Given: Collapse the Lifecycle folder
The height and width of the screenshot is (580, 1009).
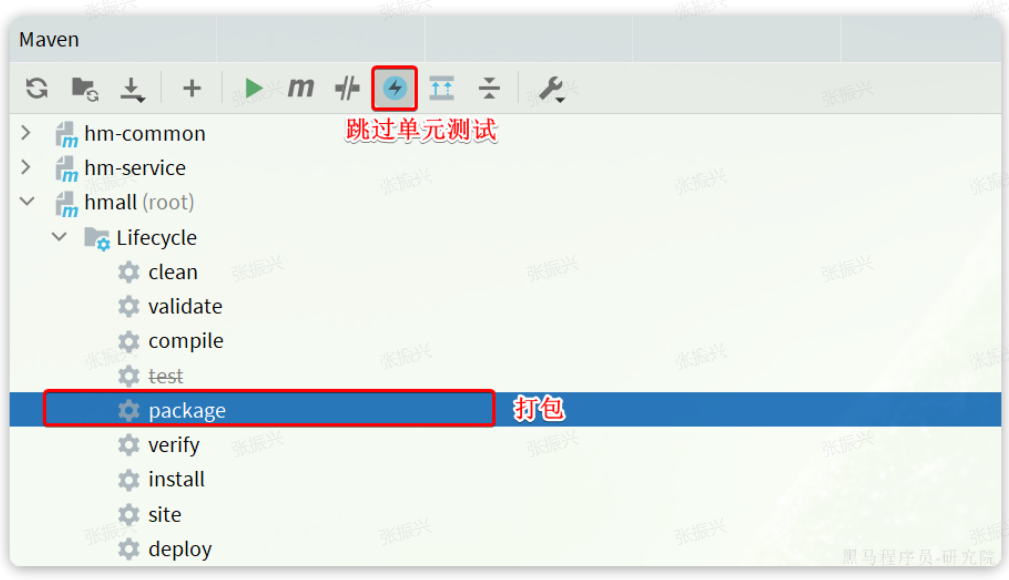Looking at the screenshot, I should (59, 237).
